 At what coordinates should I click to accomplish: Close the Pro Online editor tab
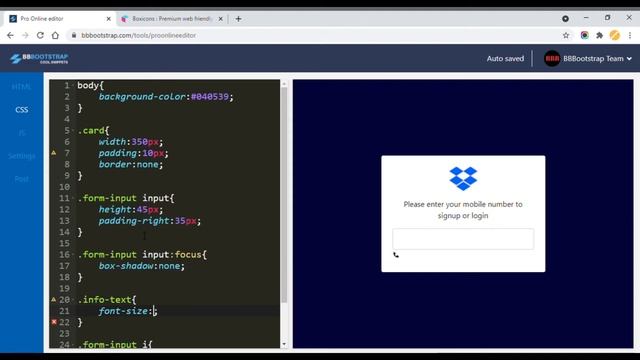[108, 19]
